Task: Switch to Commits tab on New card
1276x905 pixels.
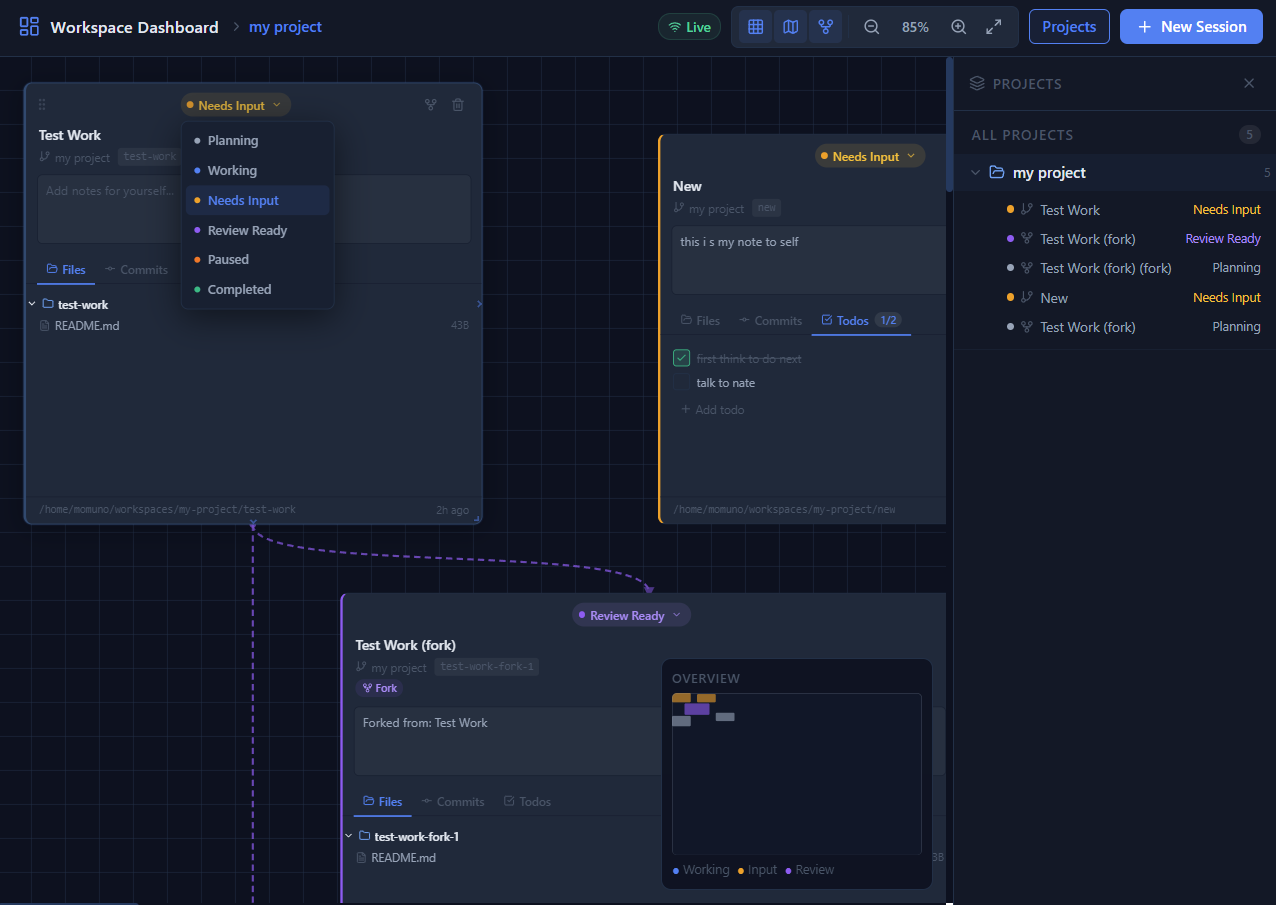Action: [x=771, y=321]
